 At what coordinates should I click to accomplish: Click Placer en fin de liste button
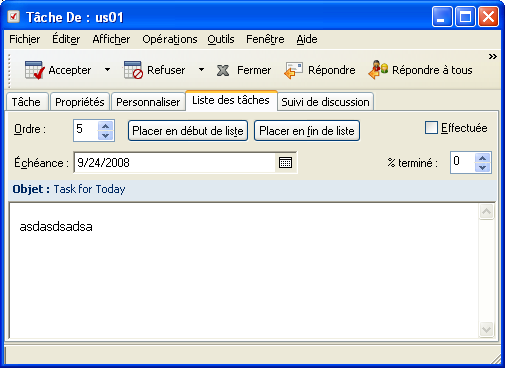307,131
